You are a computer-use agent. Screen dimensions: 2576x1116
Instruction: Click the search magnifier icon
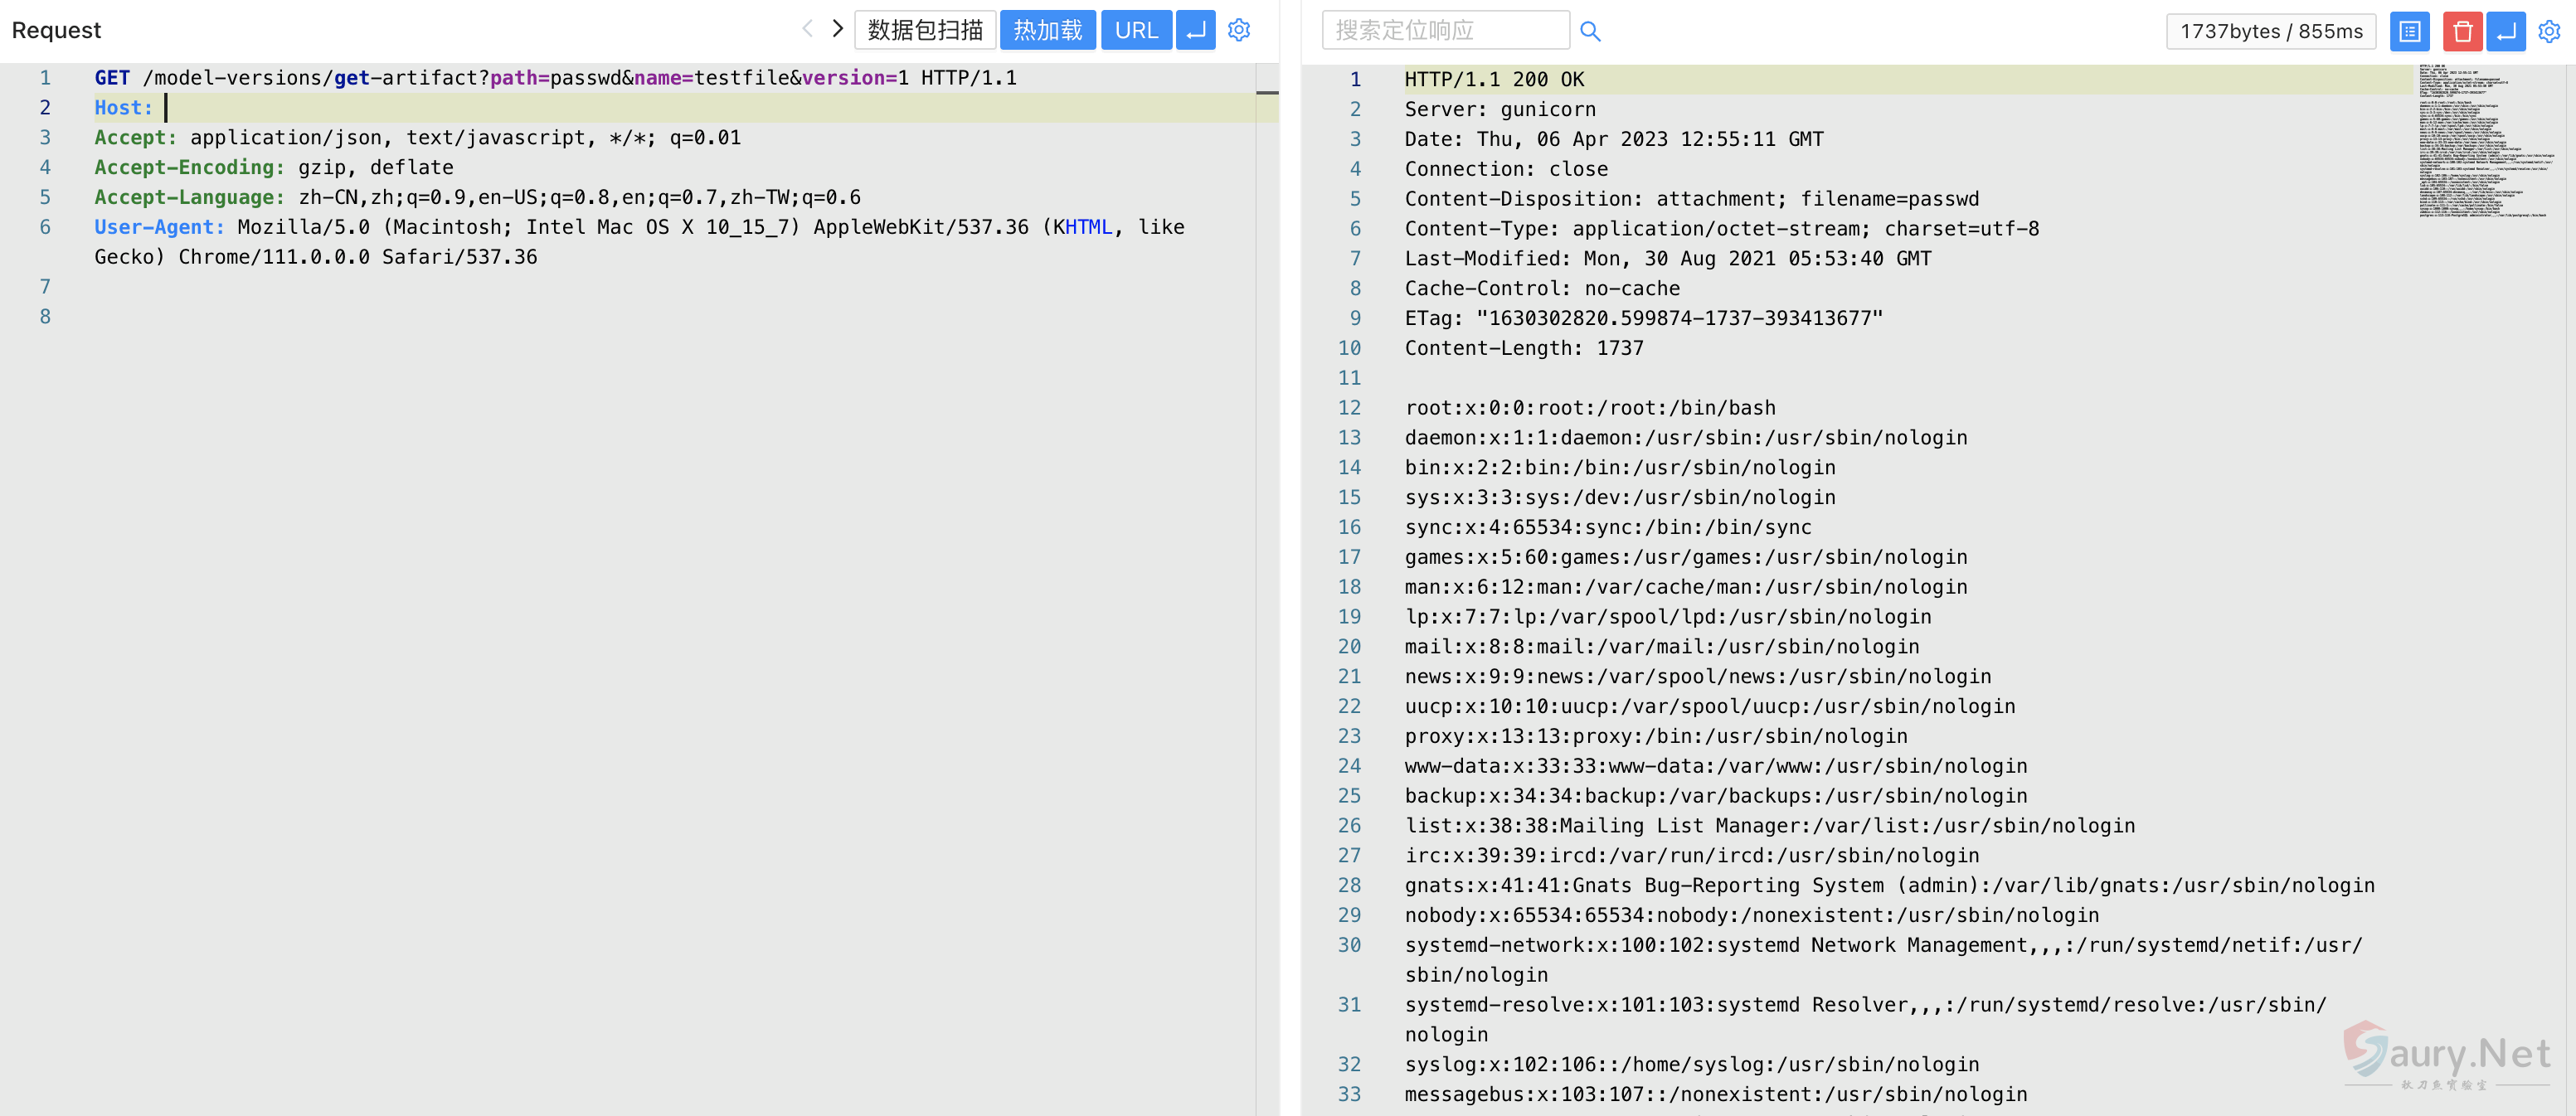pyautogui.click(x=1590, y=31)
